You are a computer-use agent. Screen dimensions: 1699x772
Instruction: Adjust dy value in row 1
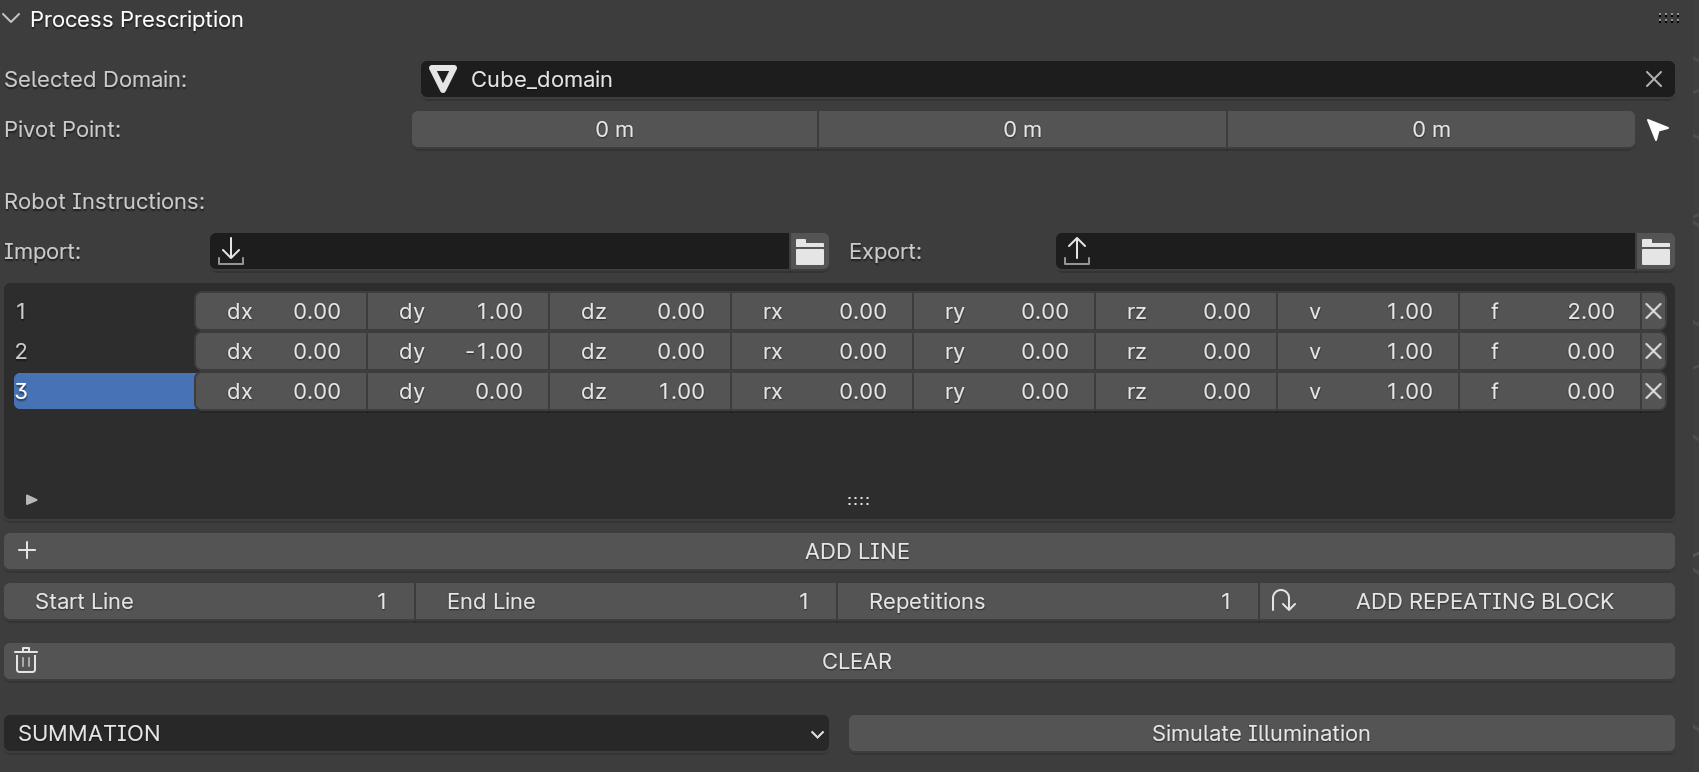click(x=458, y=311)
